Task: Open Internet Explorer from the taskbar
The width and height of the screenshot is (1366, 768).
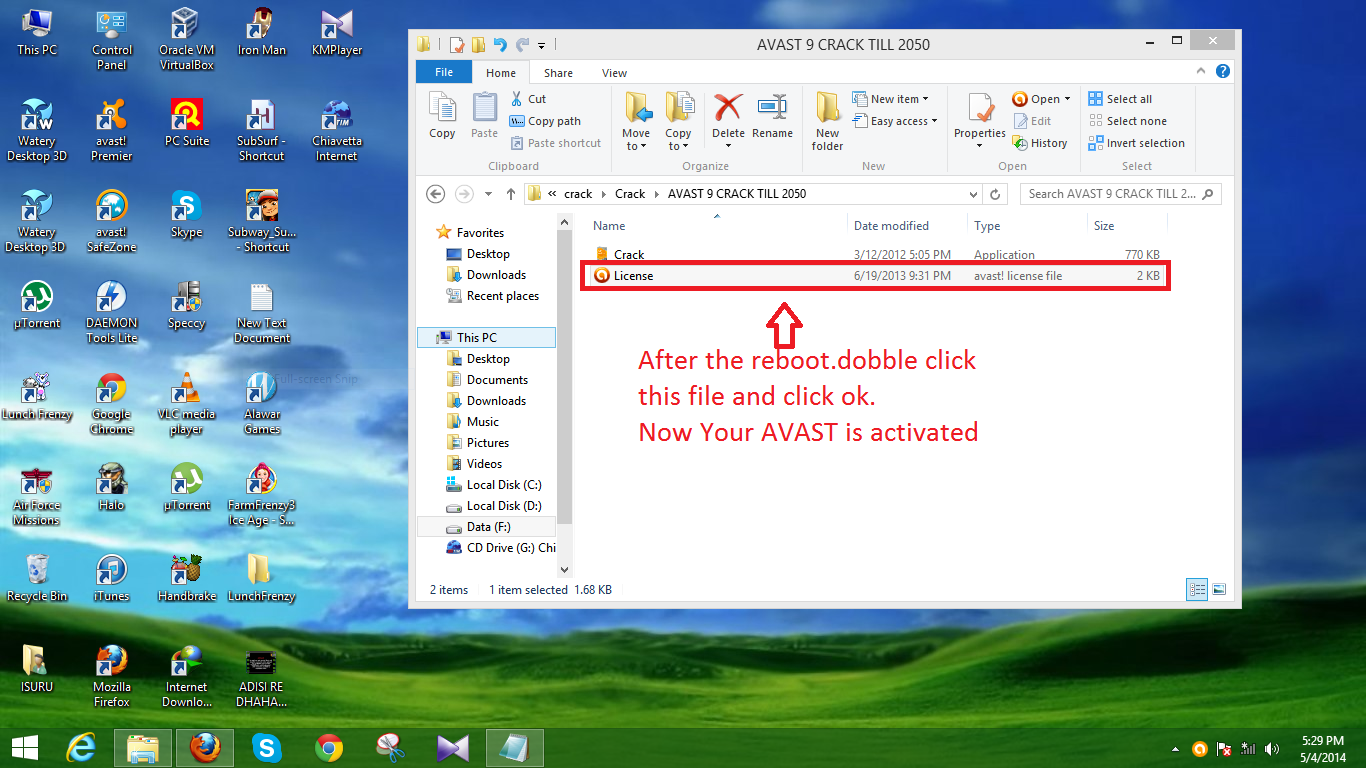Action: coord(81,747)
